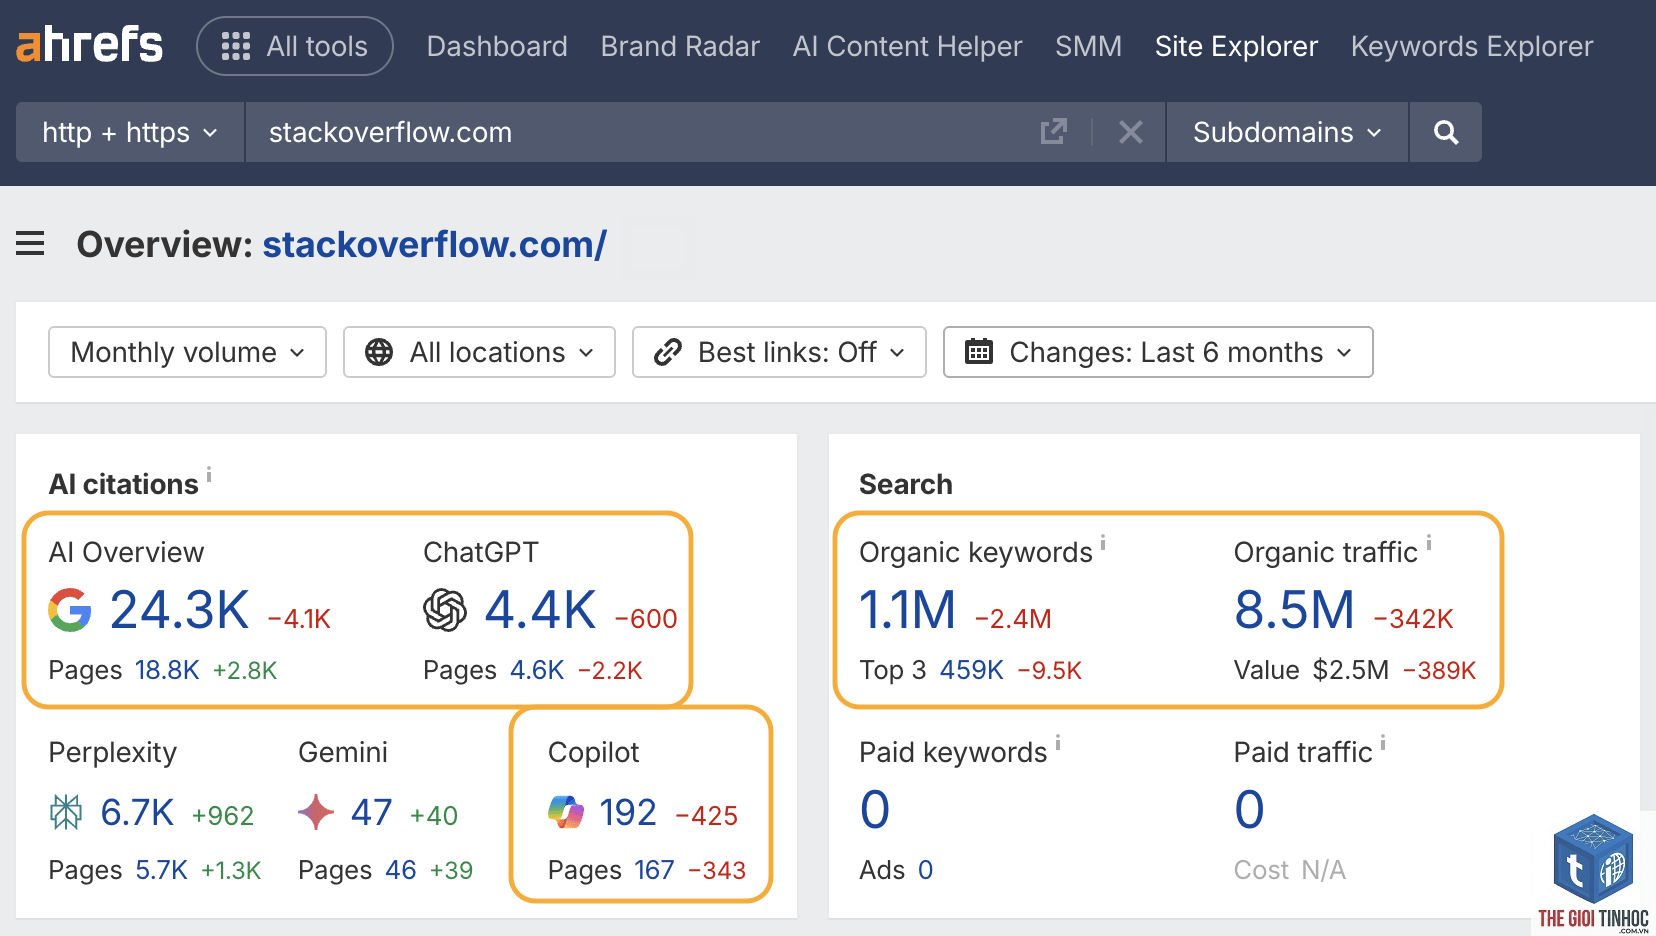The image size is (1656, 936).
Task: Open Copilot pages 167
Action: (654, 870)
